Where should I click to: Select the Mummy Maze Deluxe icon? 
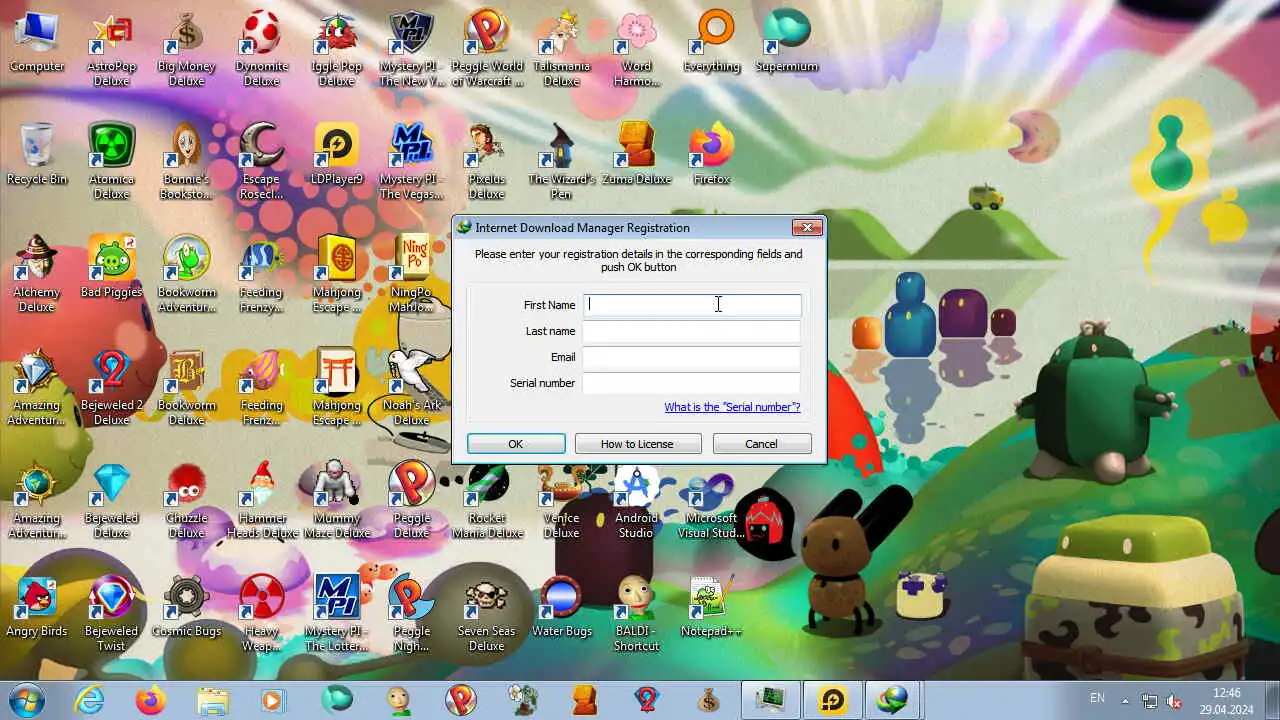[336, 500]
